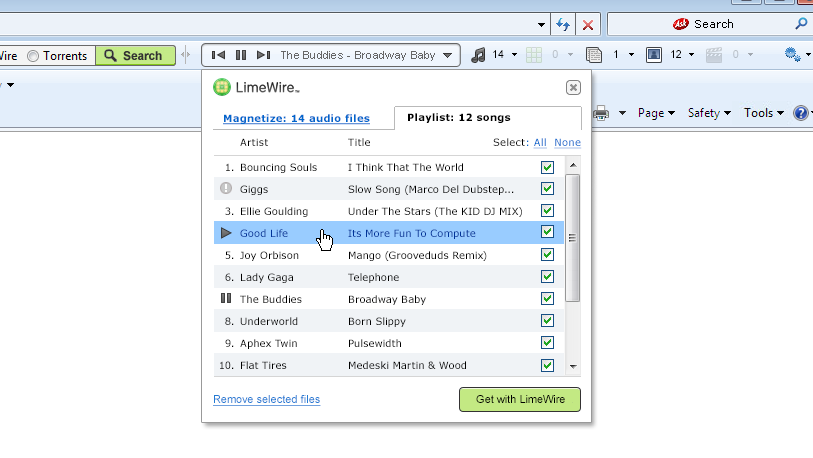
Task: Select Ellie Goulding Under The Stars row
Action: tap(389, 211)
